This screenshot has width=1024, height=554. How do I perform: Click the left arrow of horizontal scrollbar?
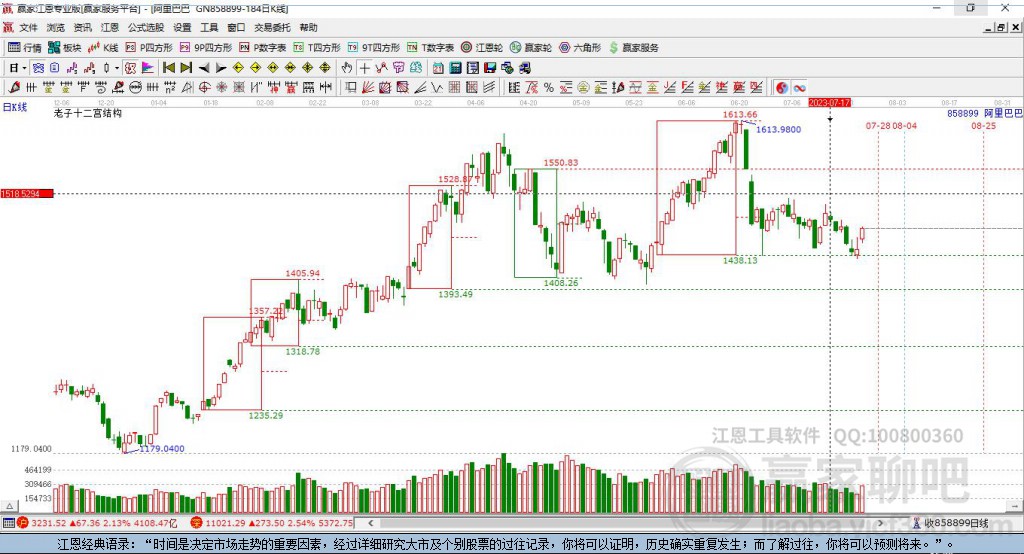(x=370, y=523)
